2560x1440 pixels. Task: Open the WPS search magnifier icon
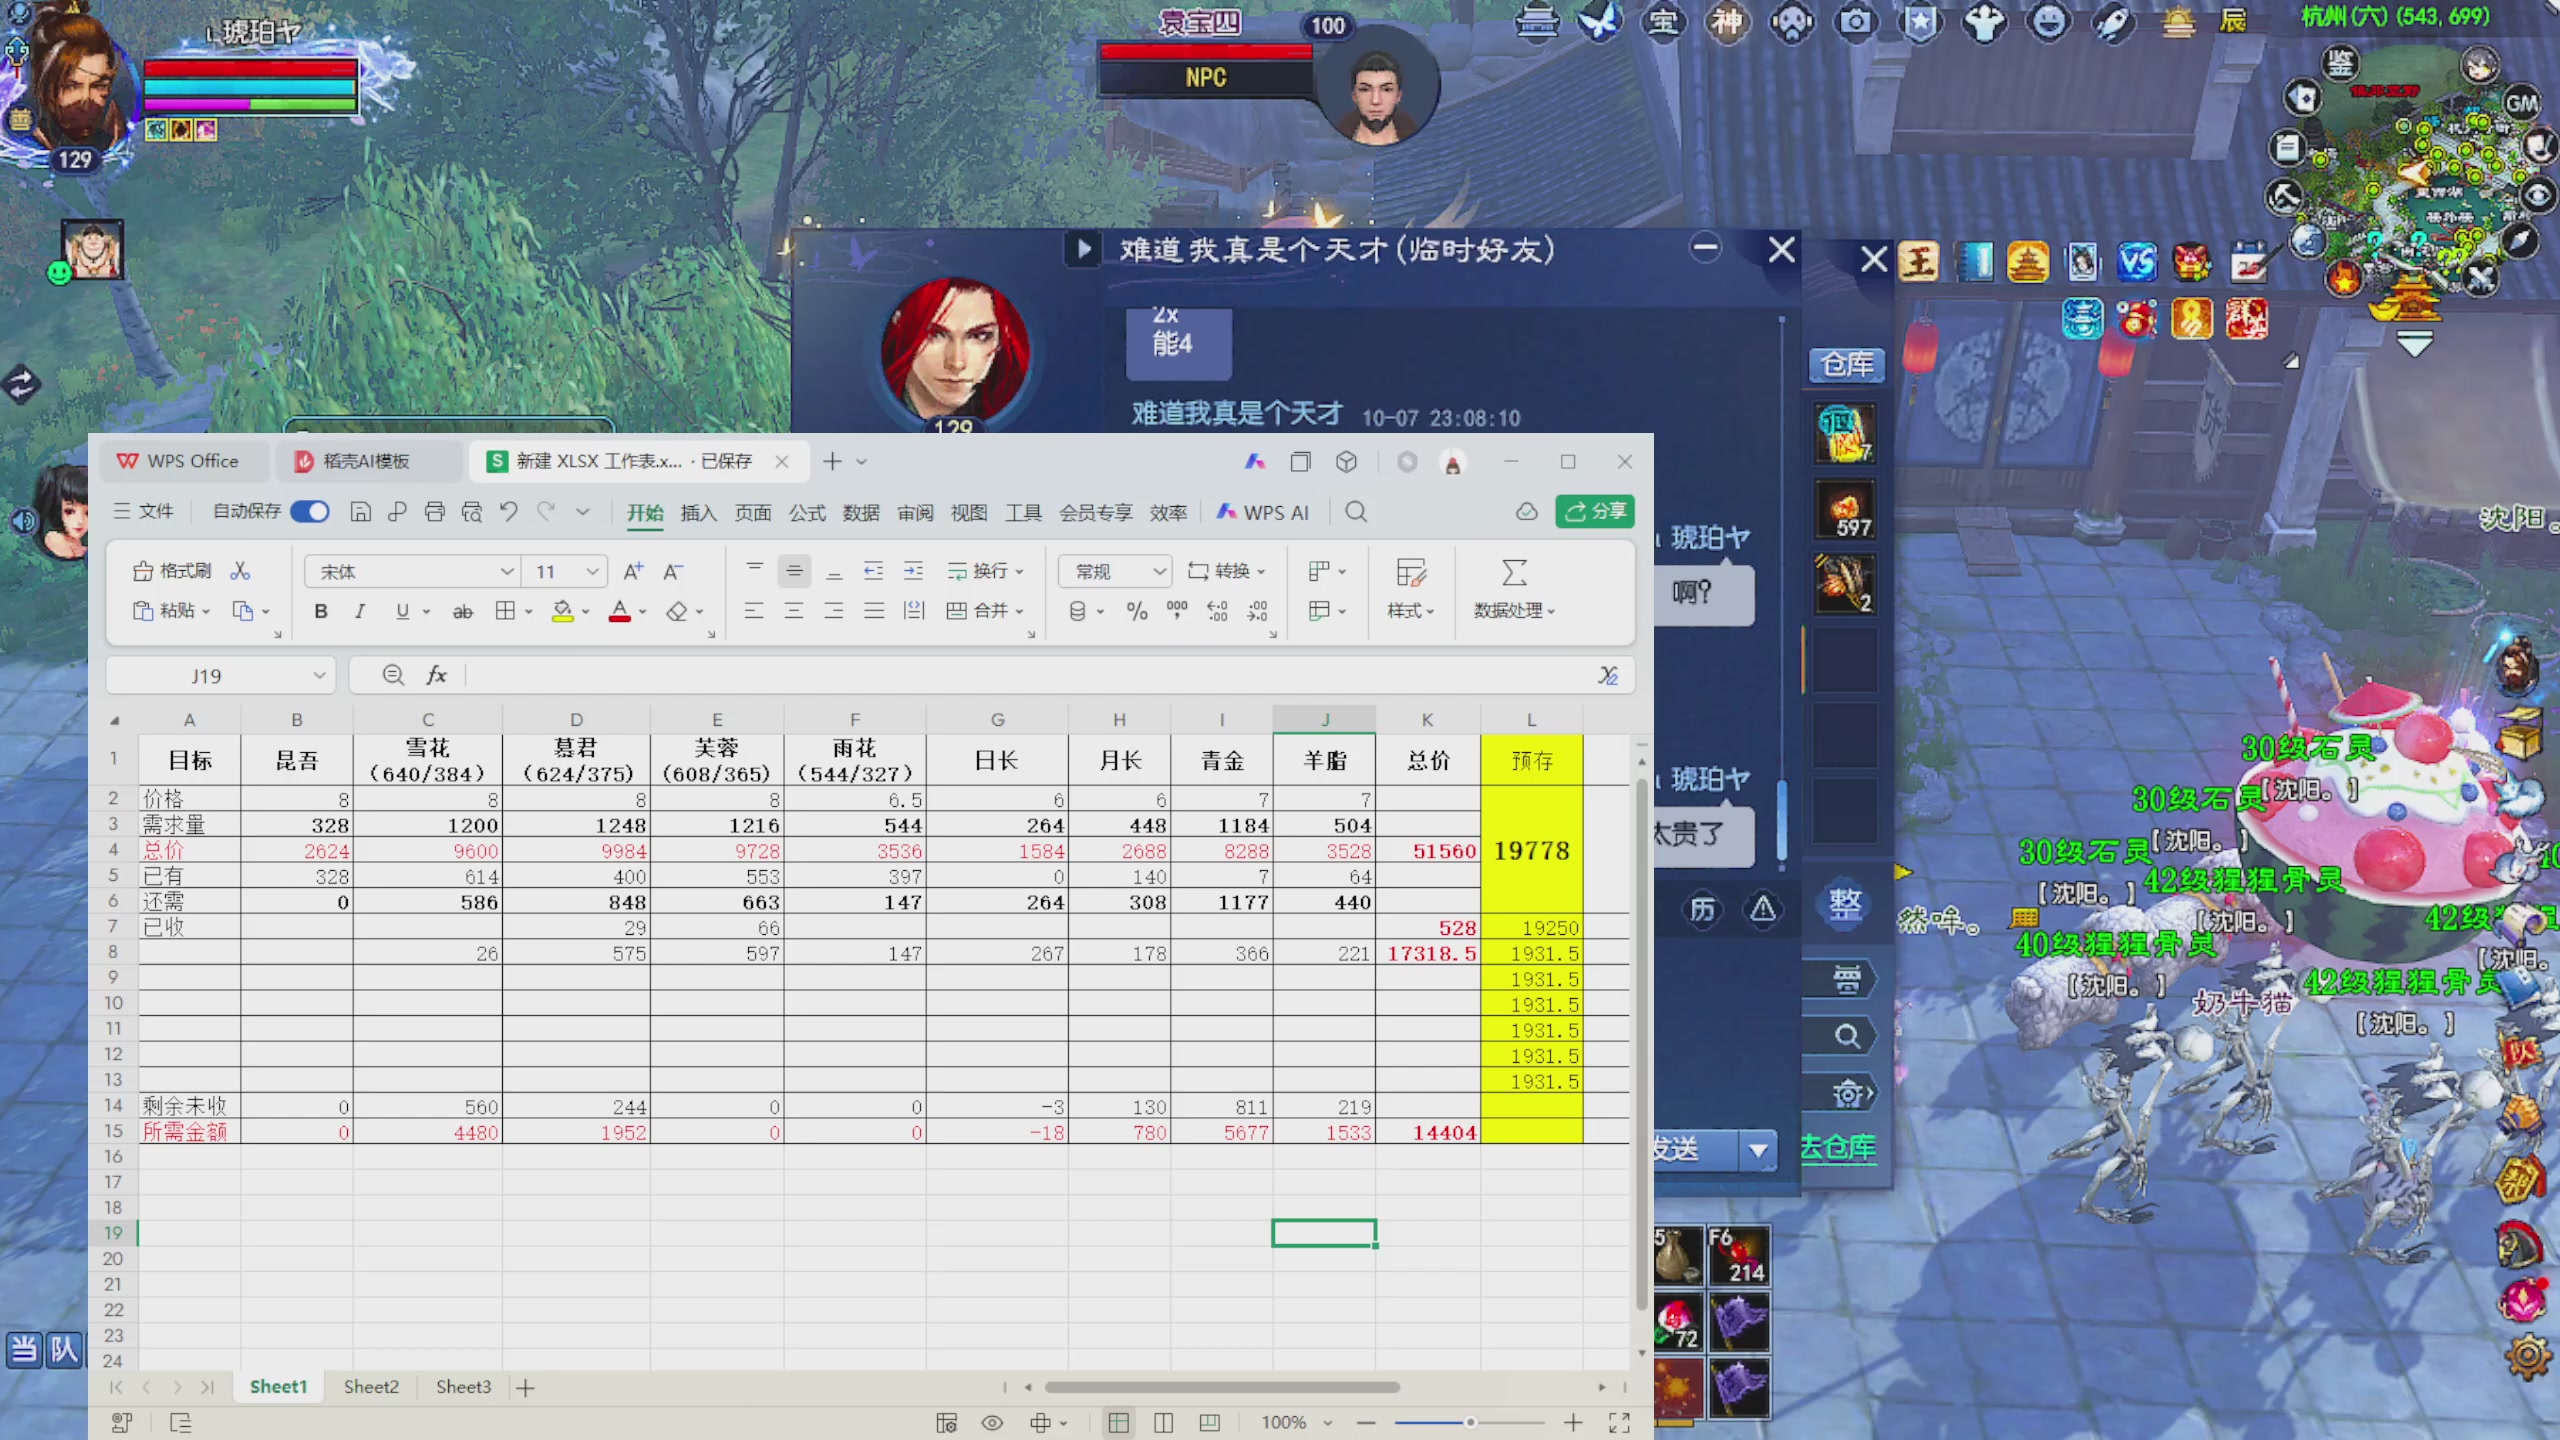[1356, 512]
